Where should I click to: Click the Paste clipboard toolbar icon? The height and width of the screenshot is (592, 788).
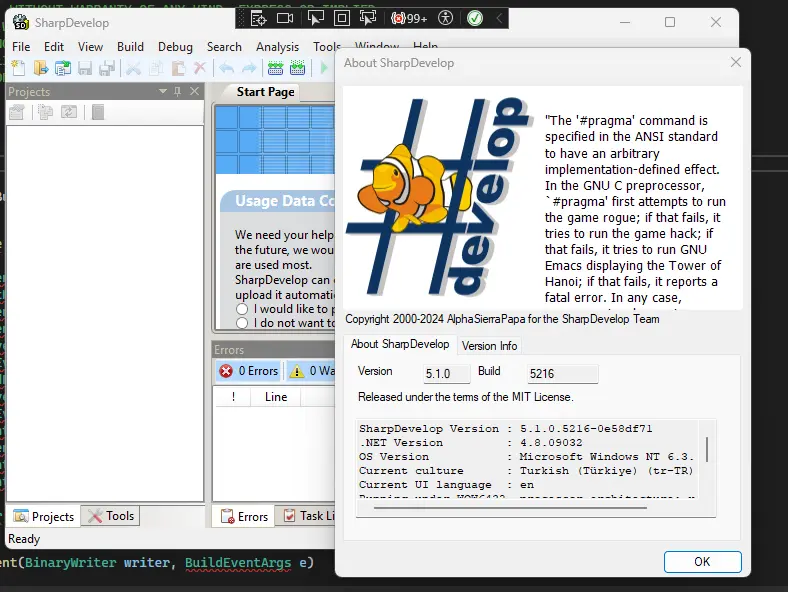[x=178, y=68]
